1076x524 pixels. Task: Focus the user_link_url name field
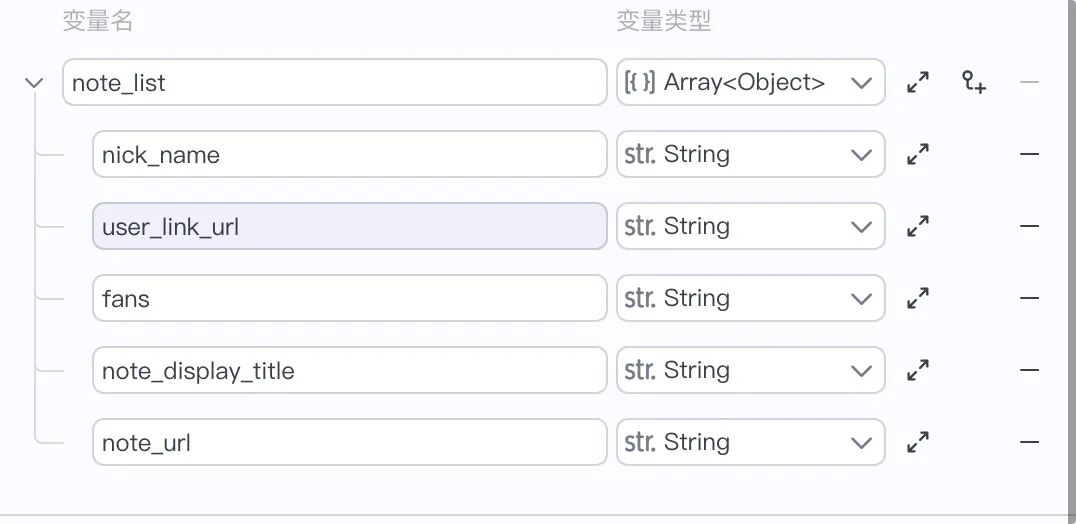pyautogui.click(x=349, y=227)
